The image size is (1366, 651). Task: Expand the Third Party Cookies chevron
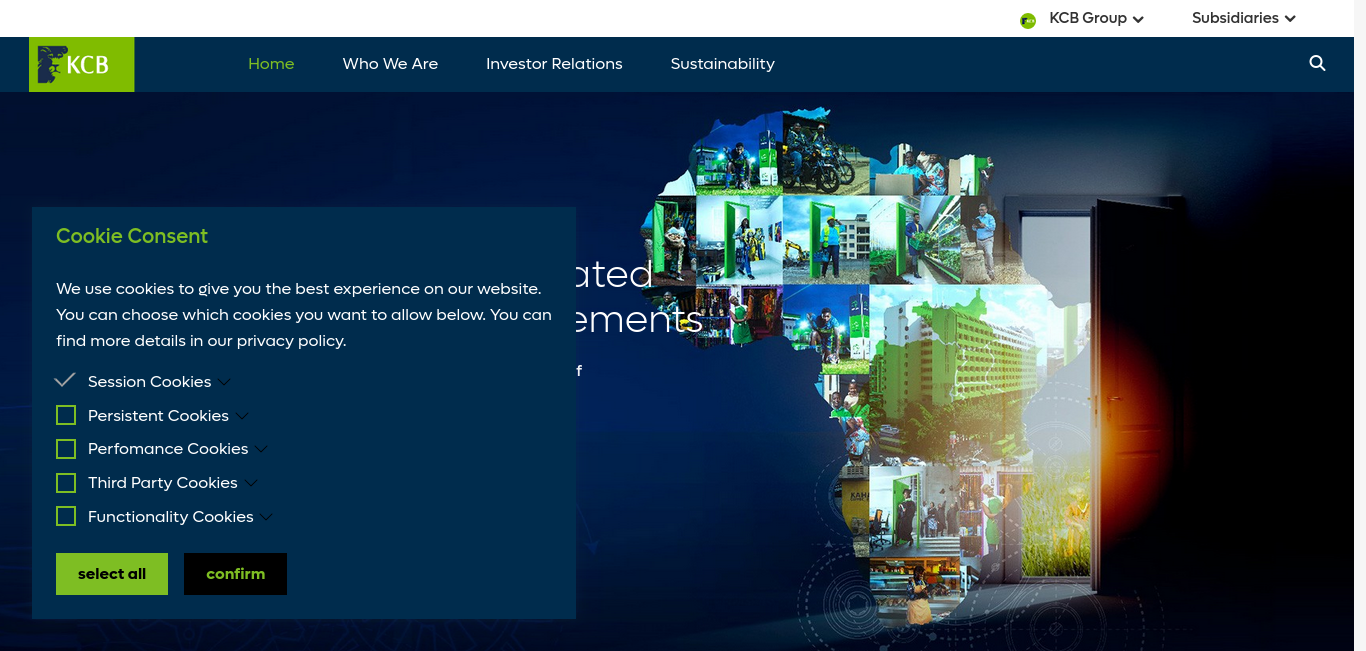tap(251, 483)
